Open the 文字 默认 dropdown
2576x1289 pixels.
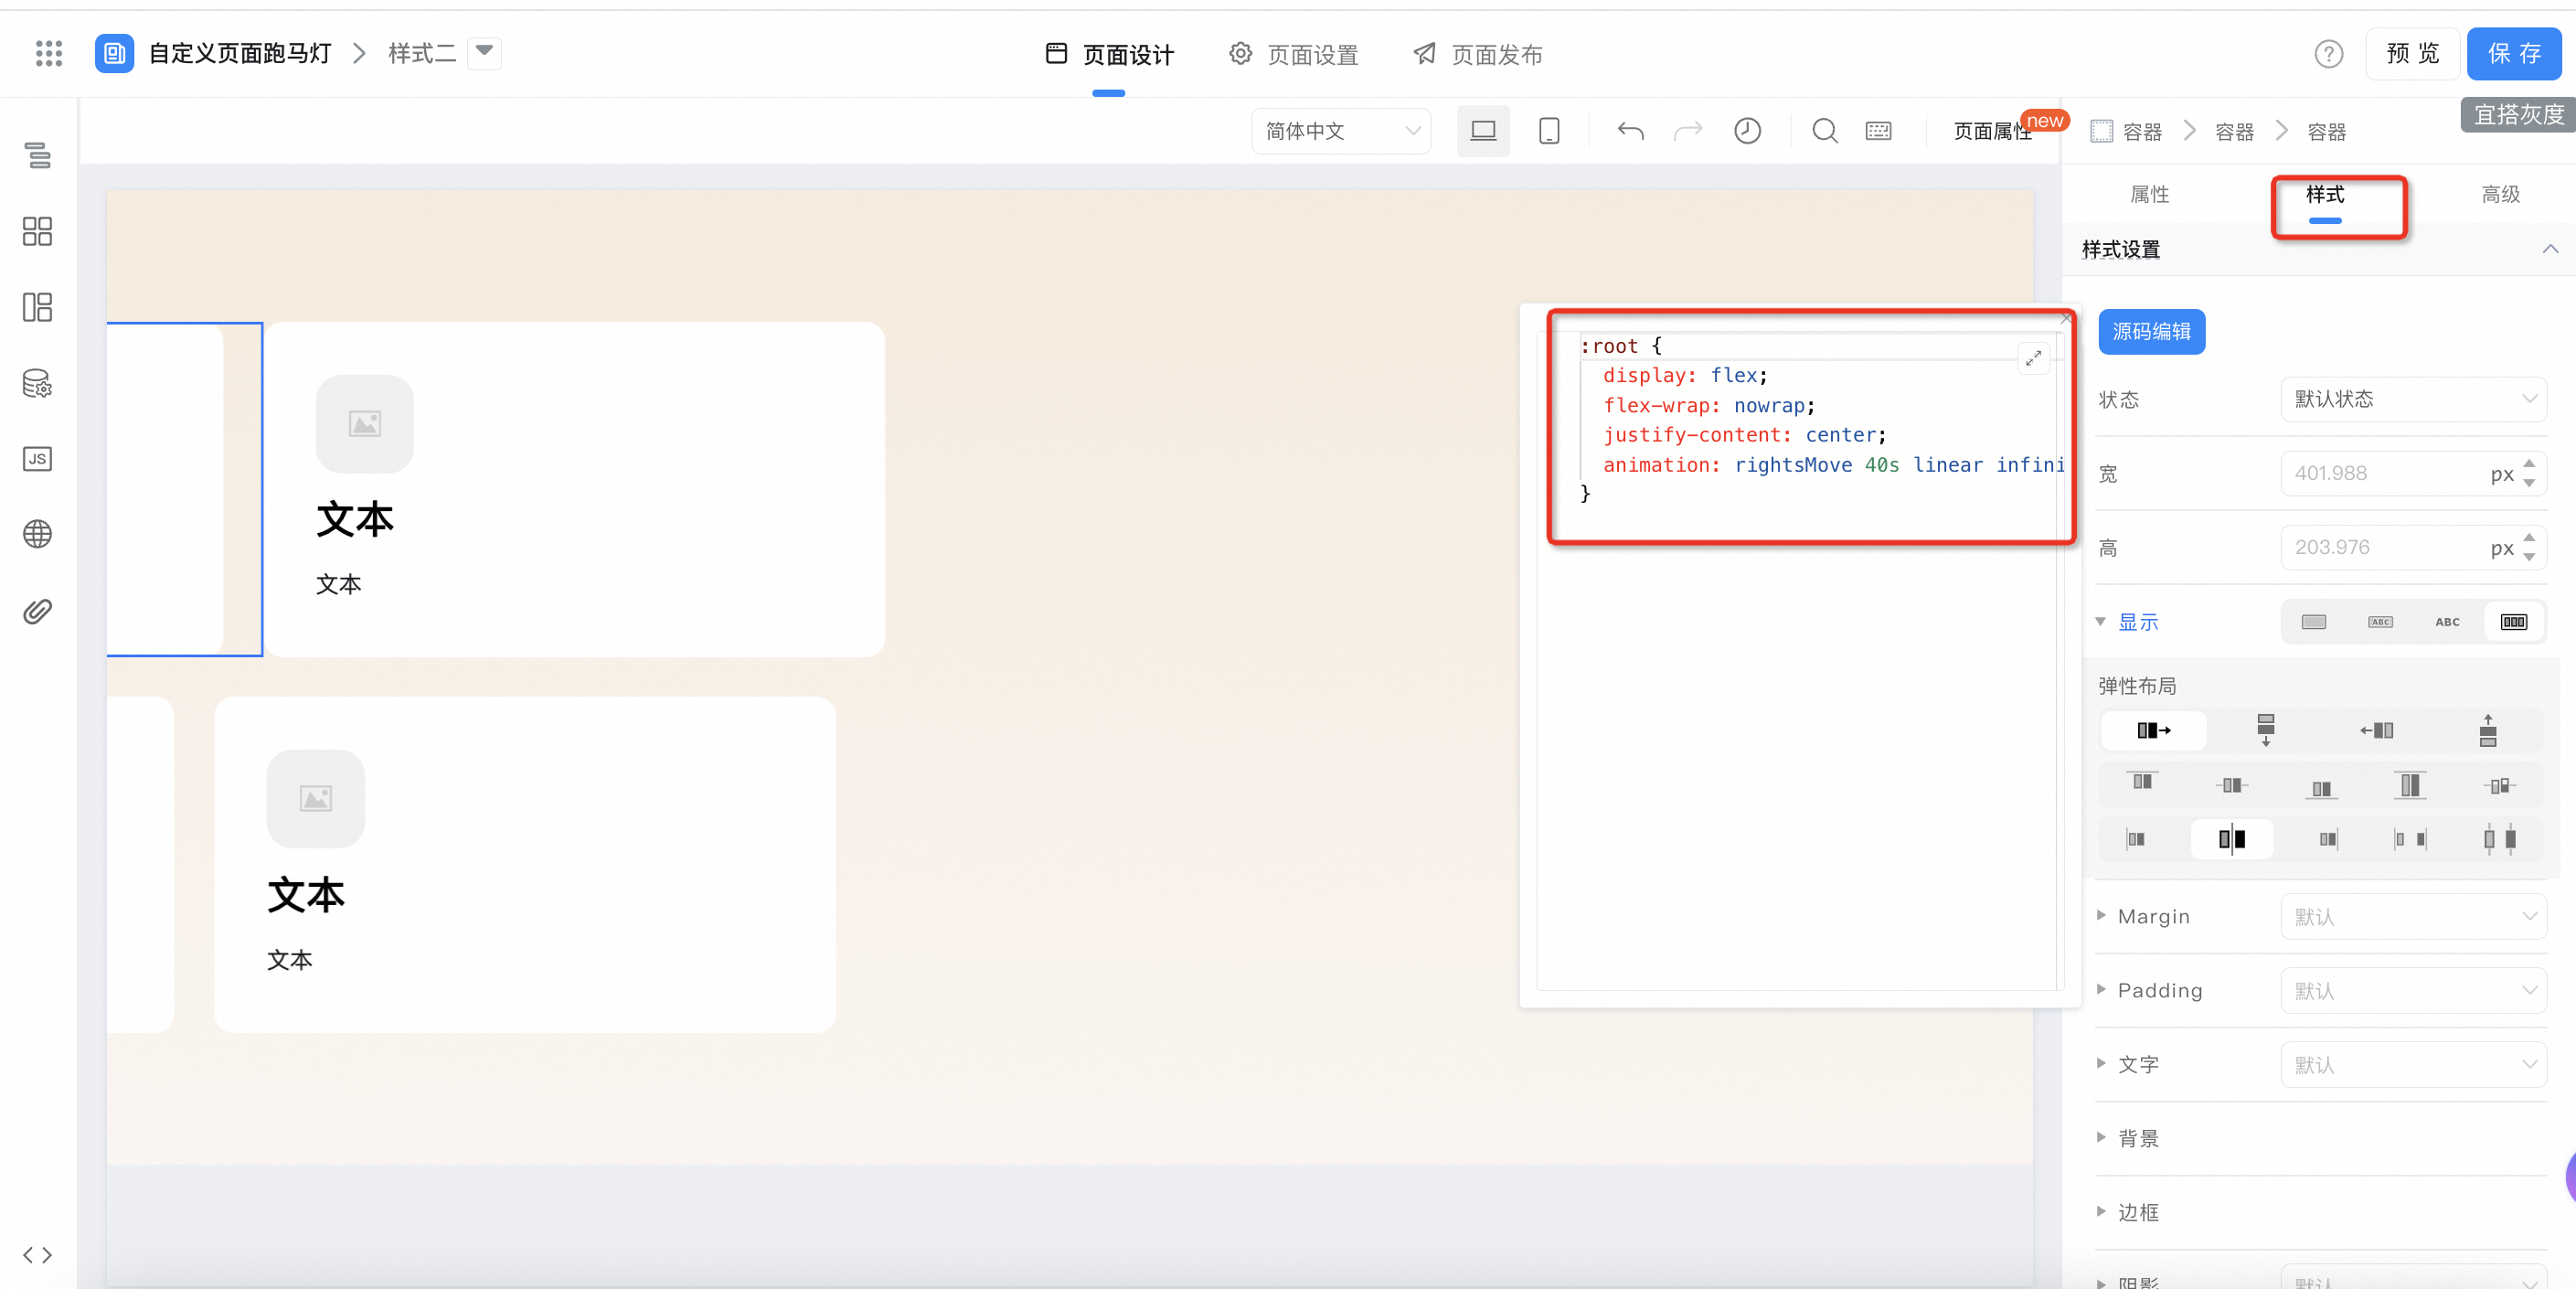2413,1064
